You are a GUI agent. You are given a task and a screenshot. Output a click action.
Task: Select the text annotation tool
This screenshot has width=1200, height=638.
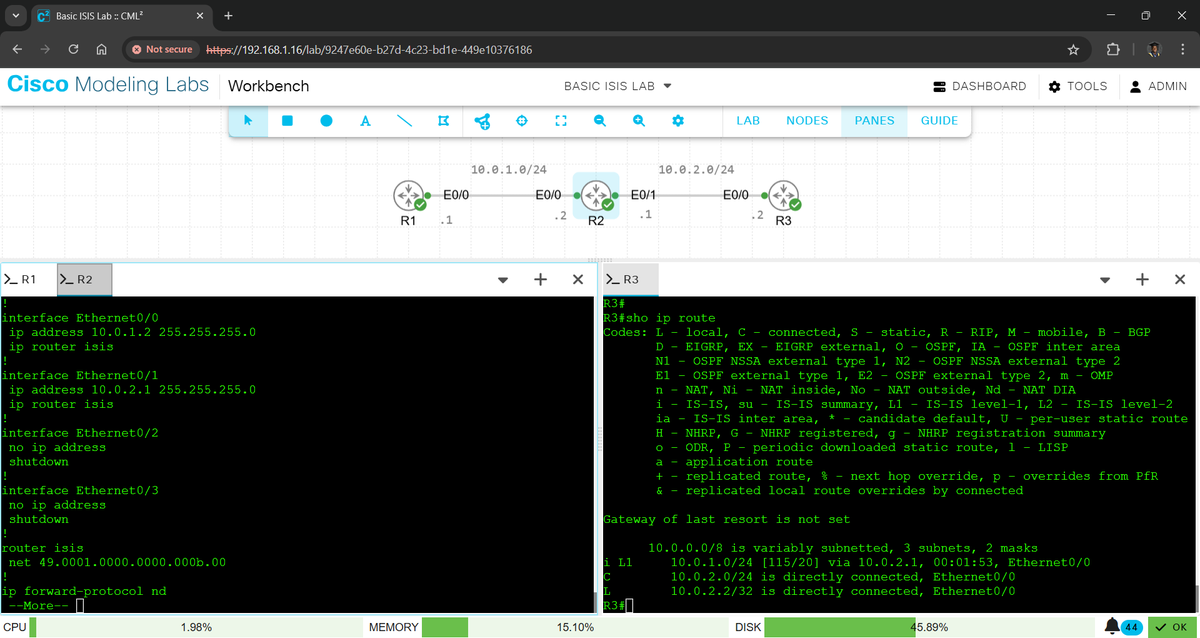point(365,120)
